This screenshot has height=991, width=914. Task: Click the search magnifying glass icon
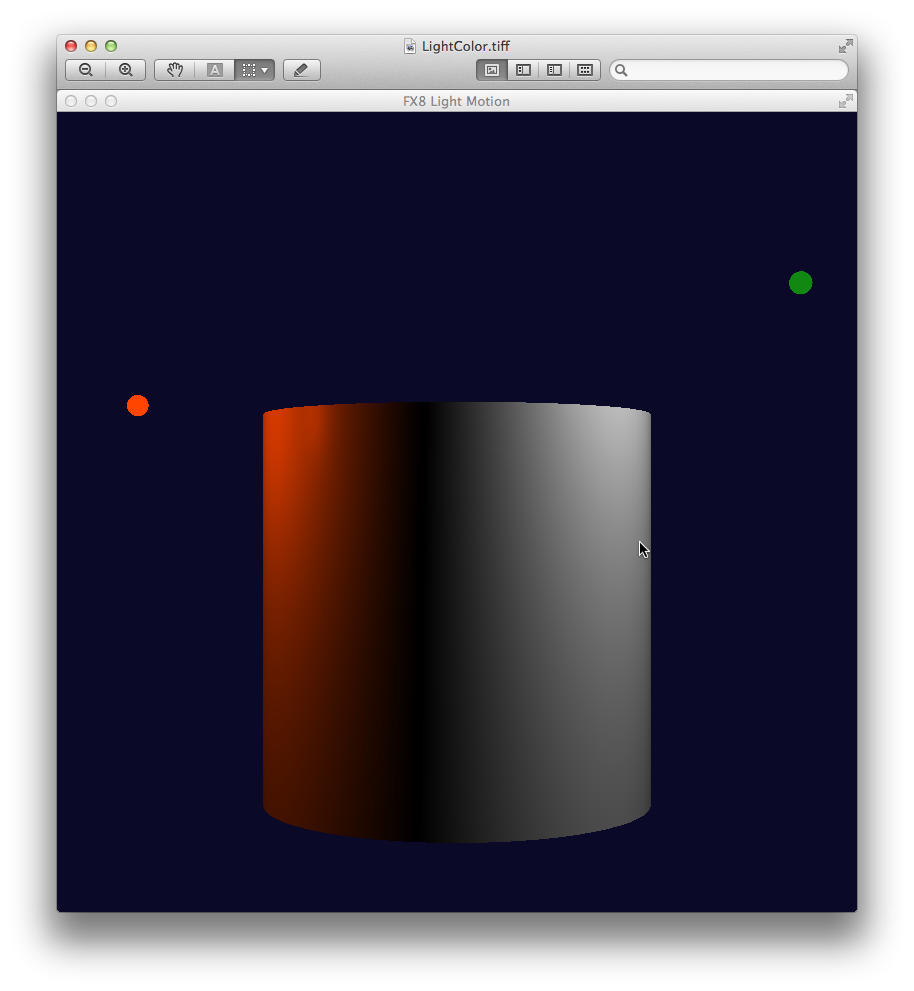click(x=621, y=70)
